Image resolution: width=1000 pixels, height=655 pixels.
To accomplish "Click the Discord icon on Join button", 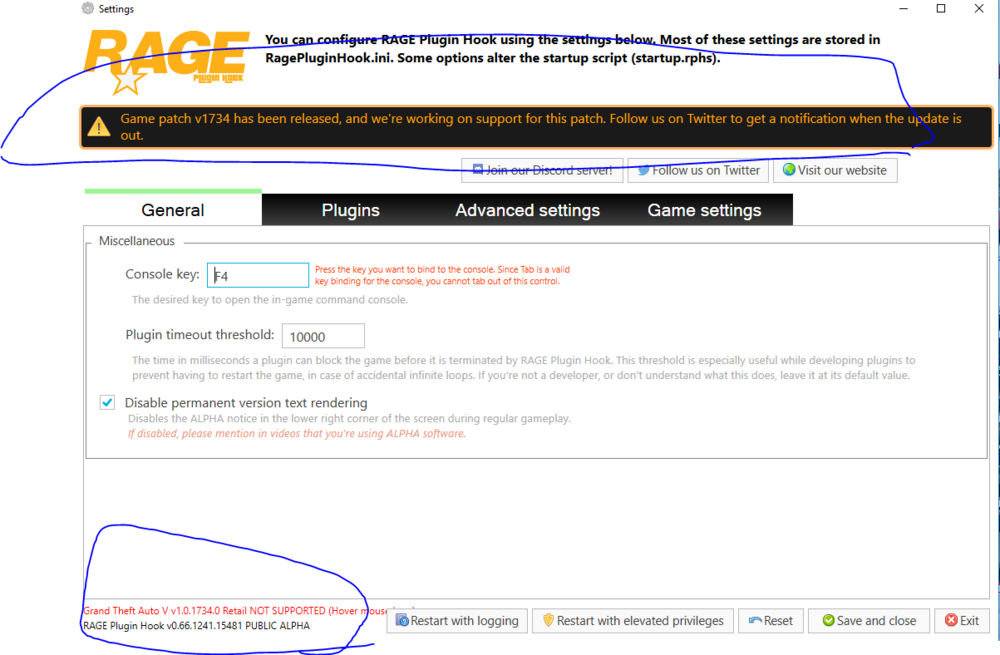I will tap(478, 170).
